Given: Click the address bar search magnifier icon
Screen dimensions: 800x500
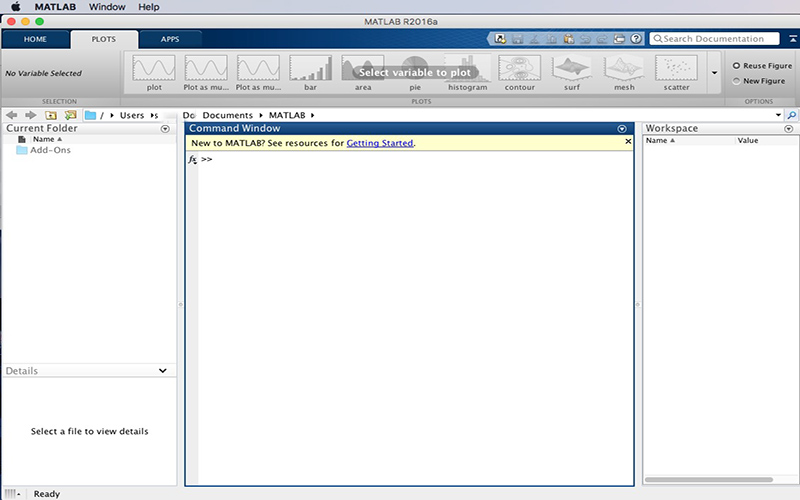Looking at the screenshot, I should click(x=791, y=115).
